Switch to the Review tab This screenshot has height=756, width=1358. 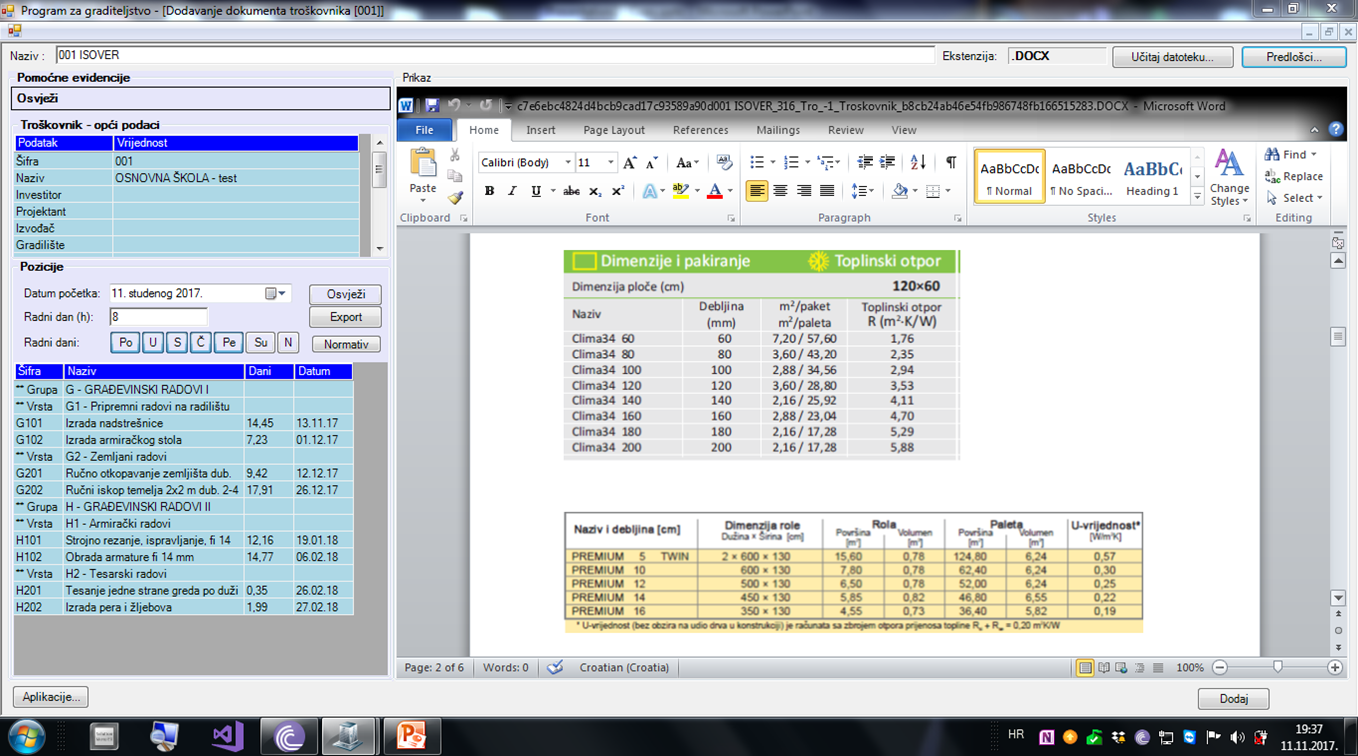pos(845,130)
